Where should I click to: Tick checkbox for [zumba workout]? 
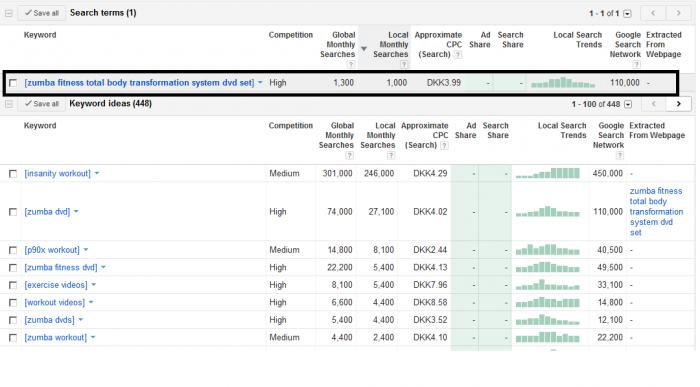[13, 338]
